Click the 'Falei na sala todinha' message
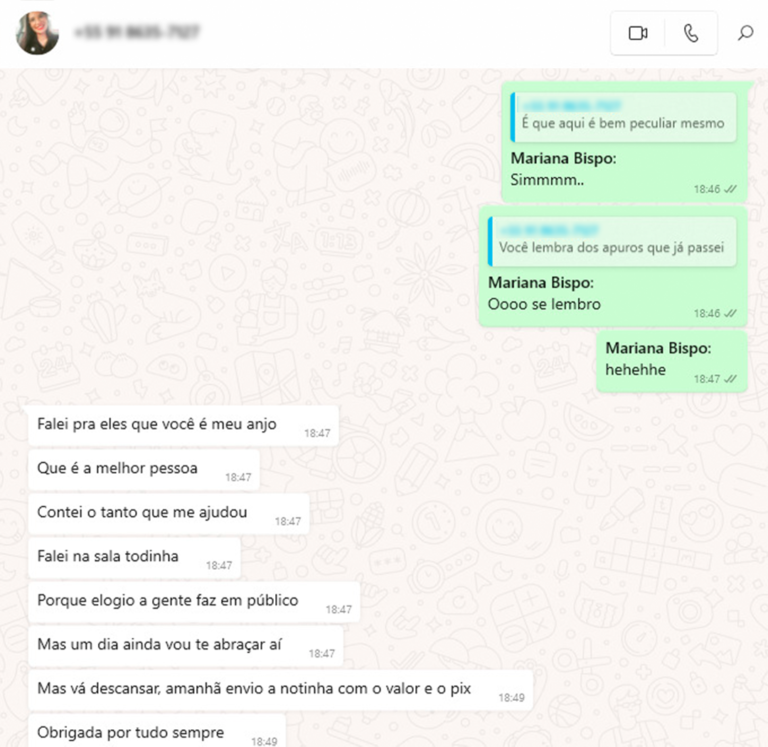 (135, 557)
